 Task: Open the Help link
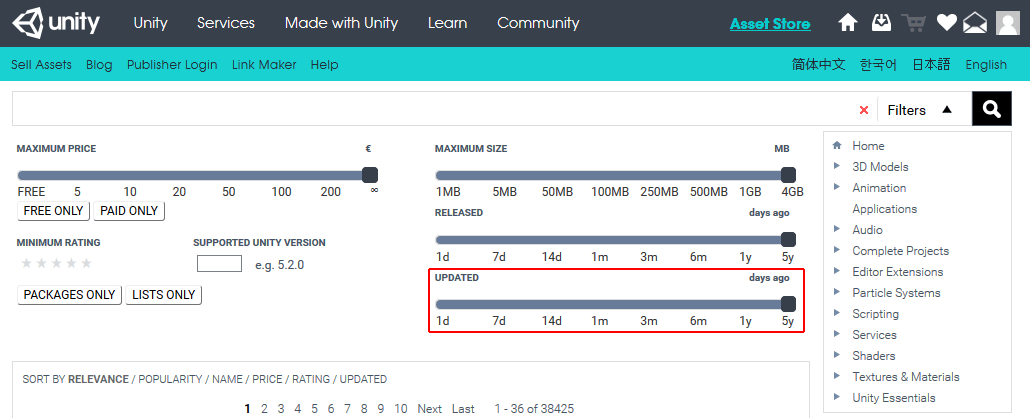click(x=325, y=65)
